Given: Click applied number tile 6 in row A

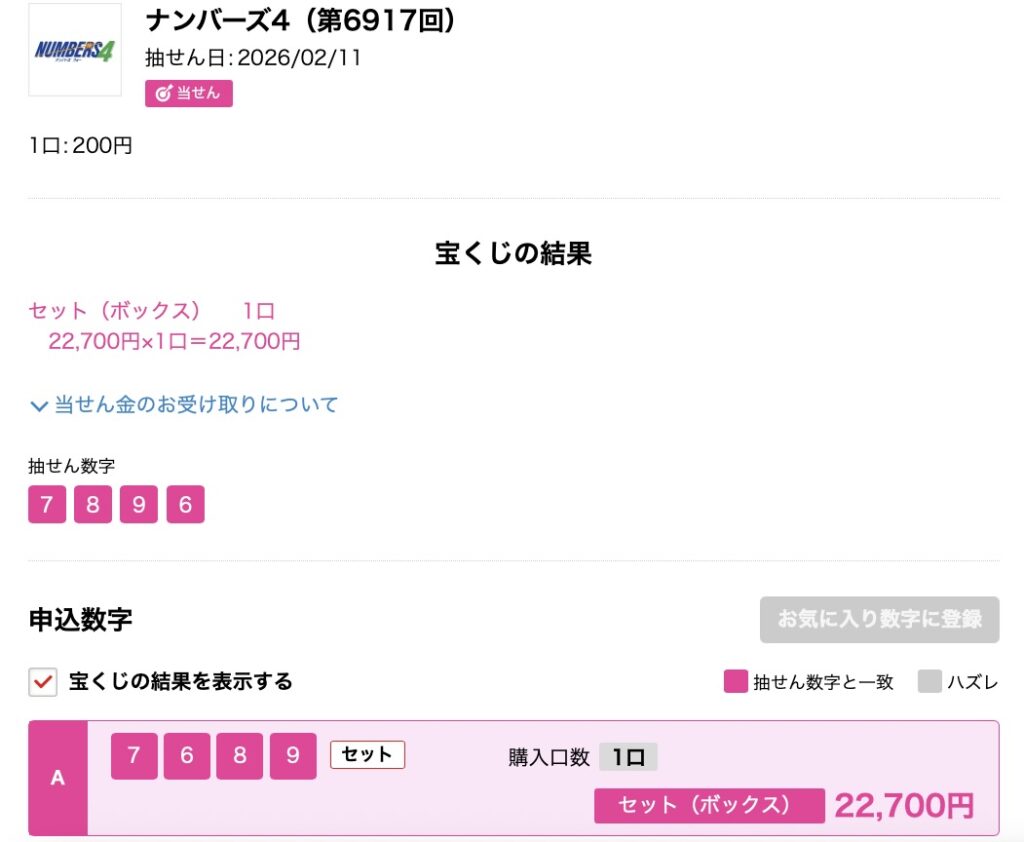Looking at the screenshot, I should tap(187, 756).
